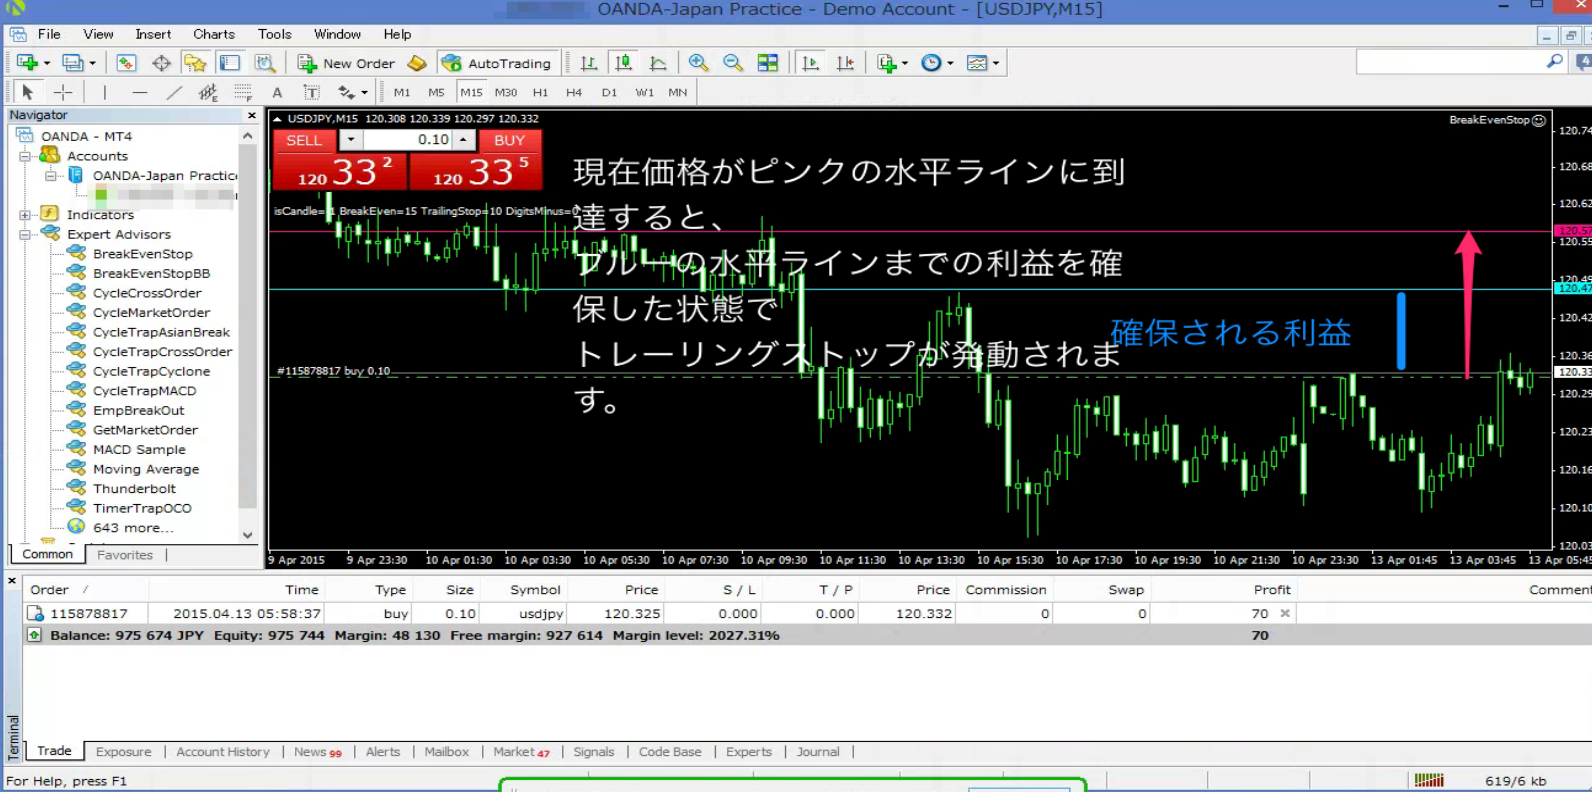This screenshot has width=1592, height=792.
Task: Select the text label tool
Action: [x=312, y=92]
